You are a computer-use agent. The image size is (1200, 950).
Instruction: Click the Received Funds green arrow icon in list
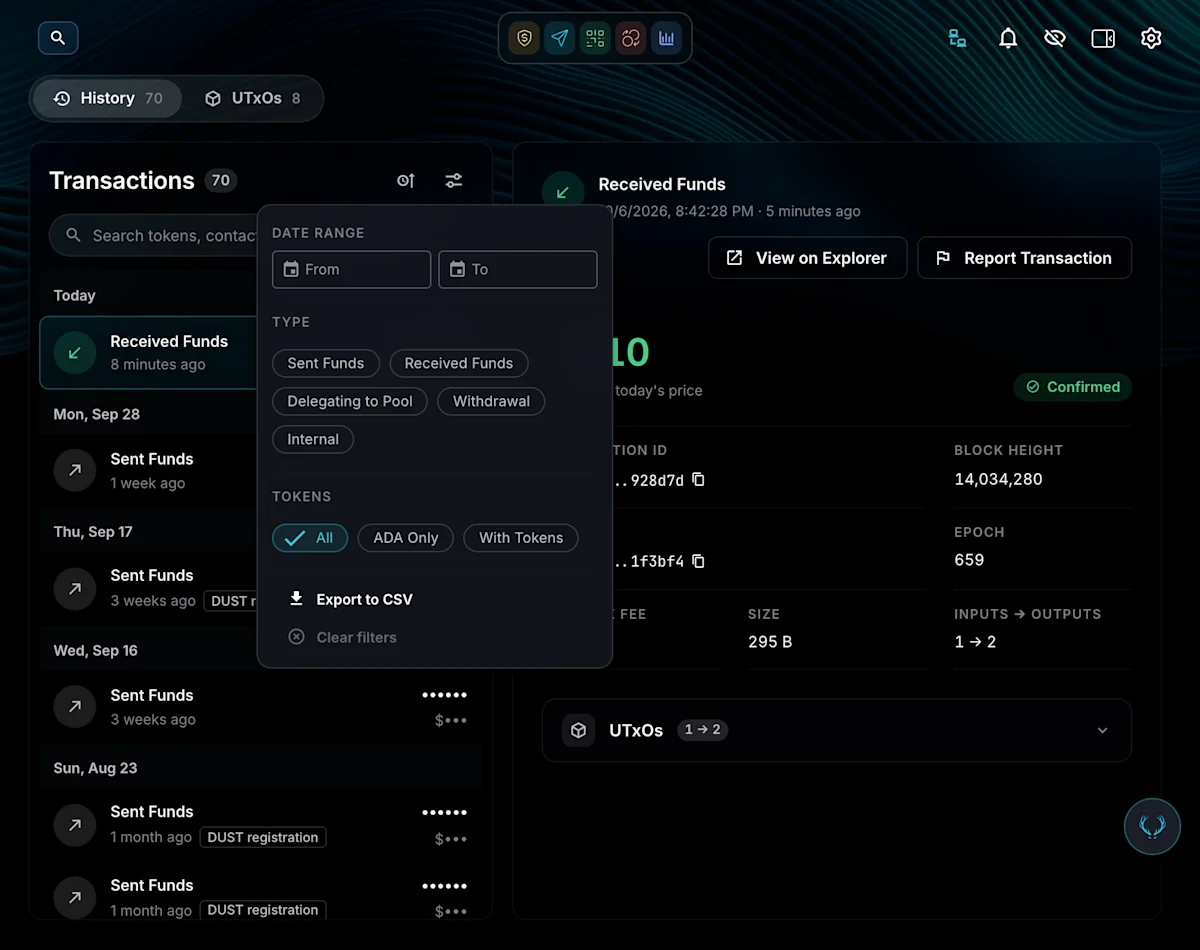[x=74, y=353]
